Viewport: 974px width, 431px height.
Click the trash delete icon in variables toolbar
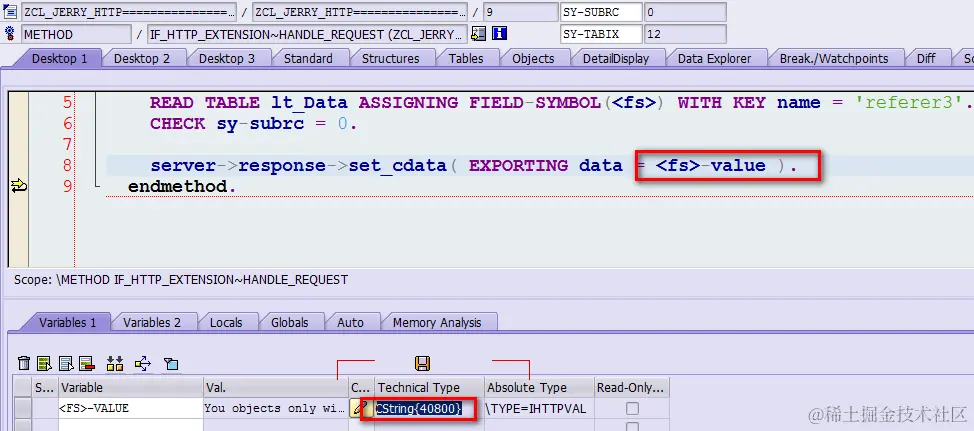(24, 363)
